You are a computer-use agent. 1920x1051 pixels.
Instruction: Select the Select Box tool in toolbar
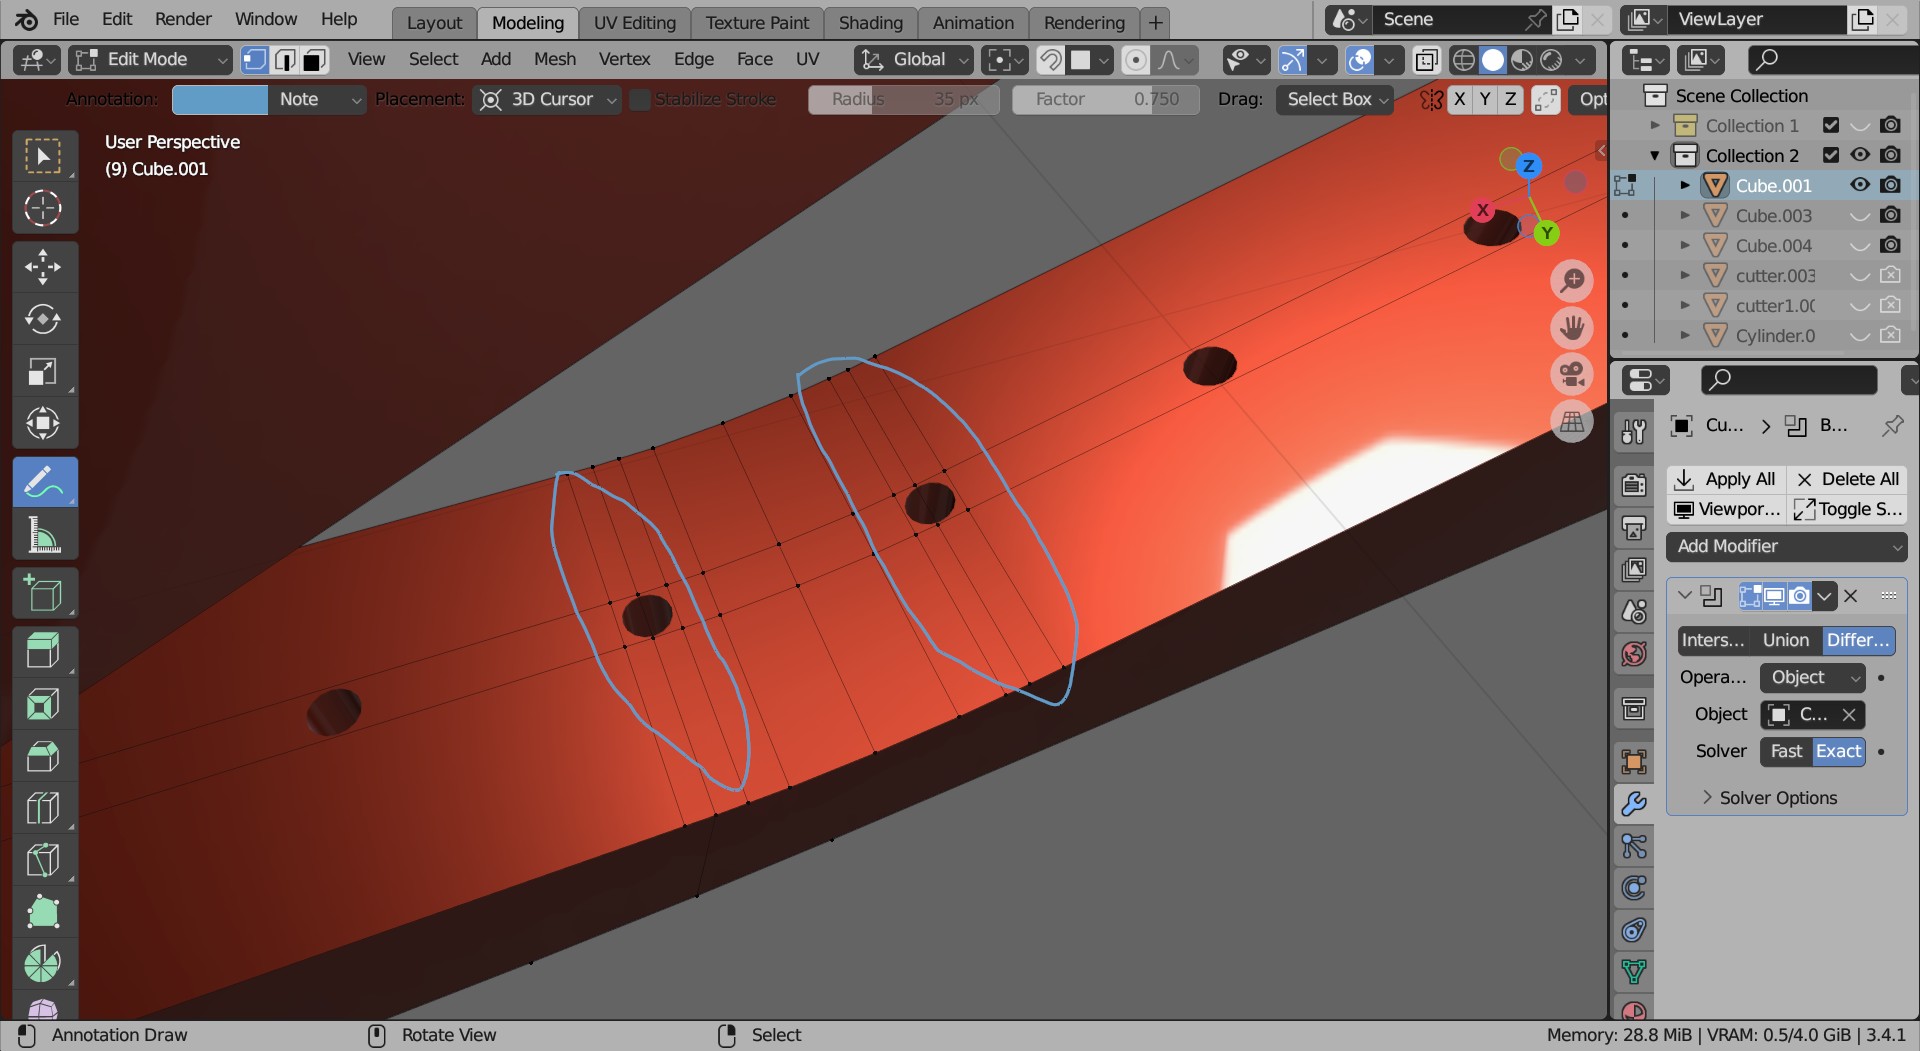pyautogui.click(x=42, y=156)
